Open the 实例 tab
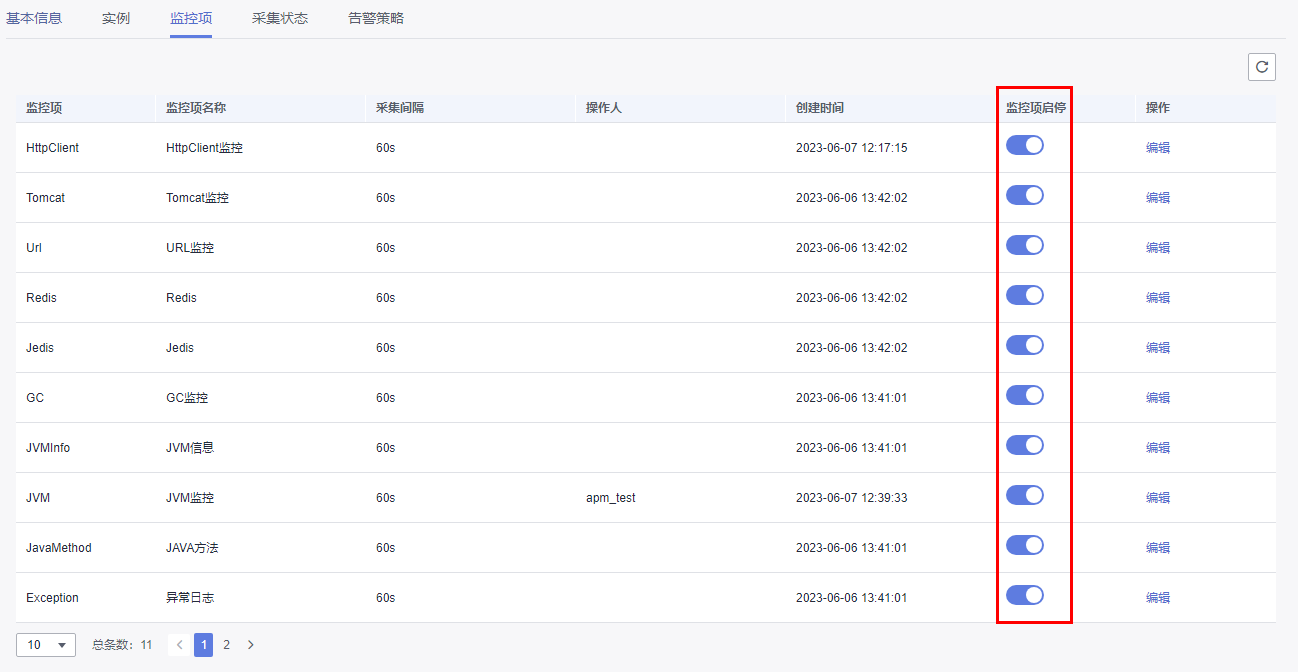The image size is (1298, 672). pos(115,17)
